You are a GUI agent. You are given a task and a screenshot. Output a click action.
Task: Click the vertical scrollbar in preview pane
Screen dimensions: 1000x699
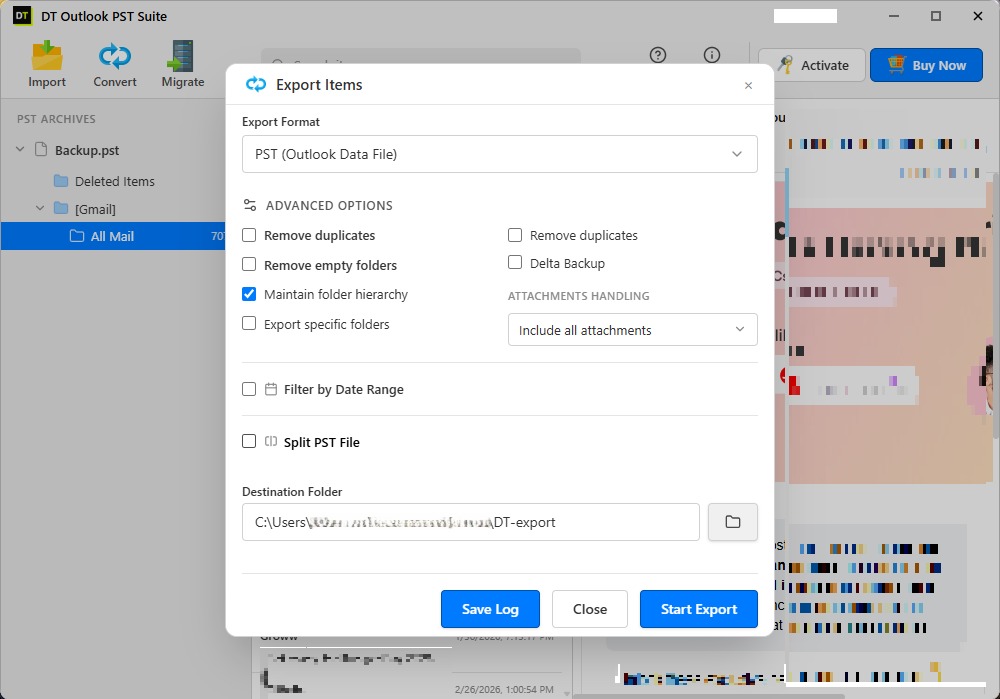click(x=996, y=306)
